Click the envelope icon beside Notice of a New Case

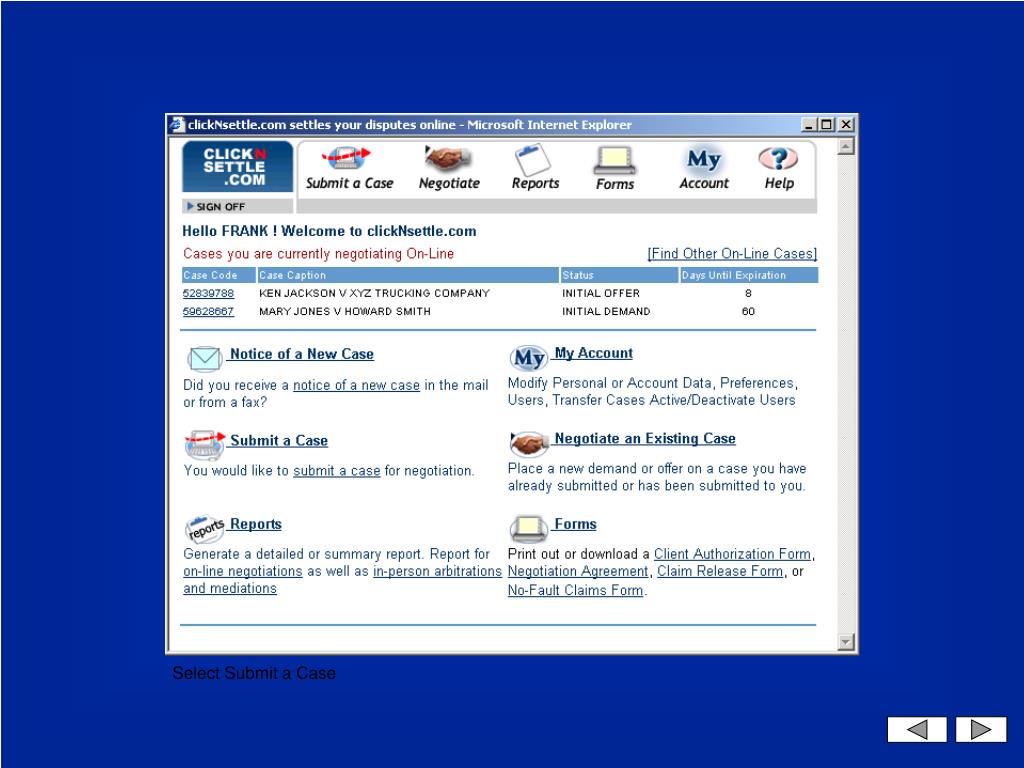click(204, 358)
